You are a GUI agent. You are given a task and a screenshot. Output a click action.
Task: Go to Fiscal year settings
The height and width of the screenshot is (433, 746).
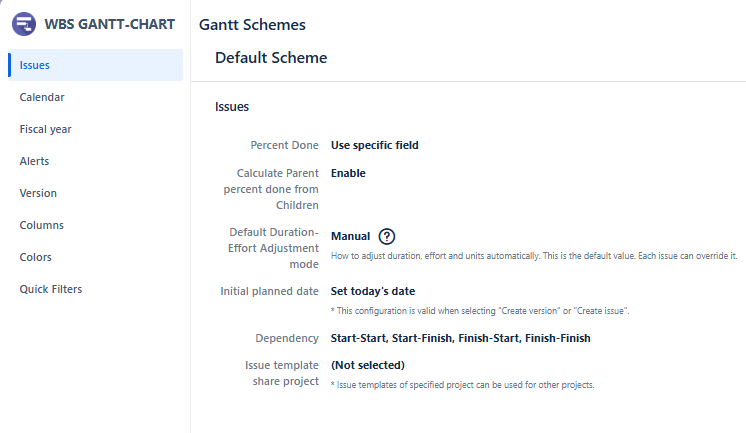click(45, 129)
